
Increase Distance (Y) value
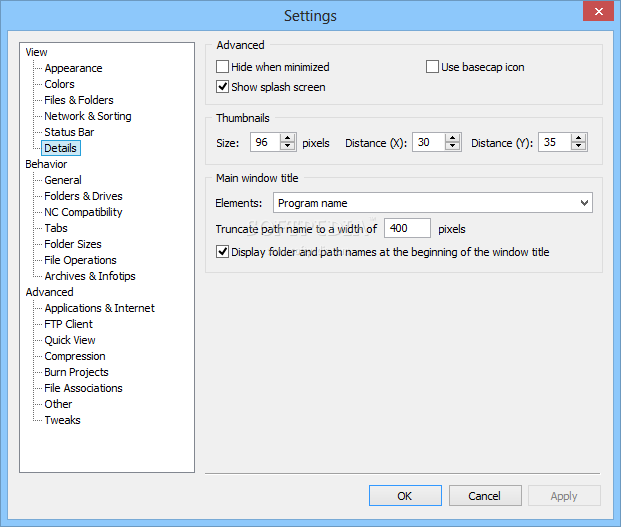578,138
